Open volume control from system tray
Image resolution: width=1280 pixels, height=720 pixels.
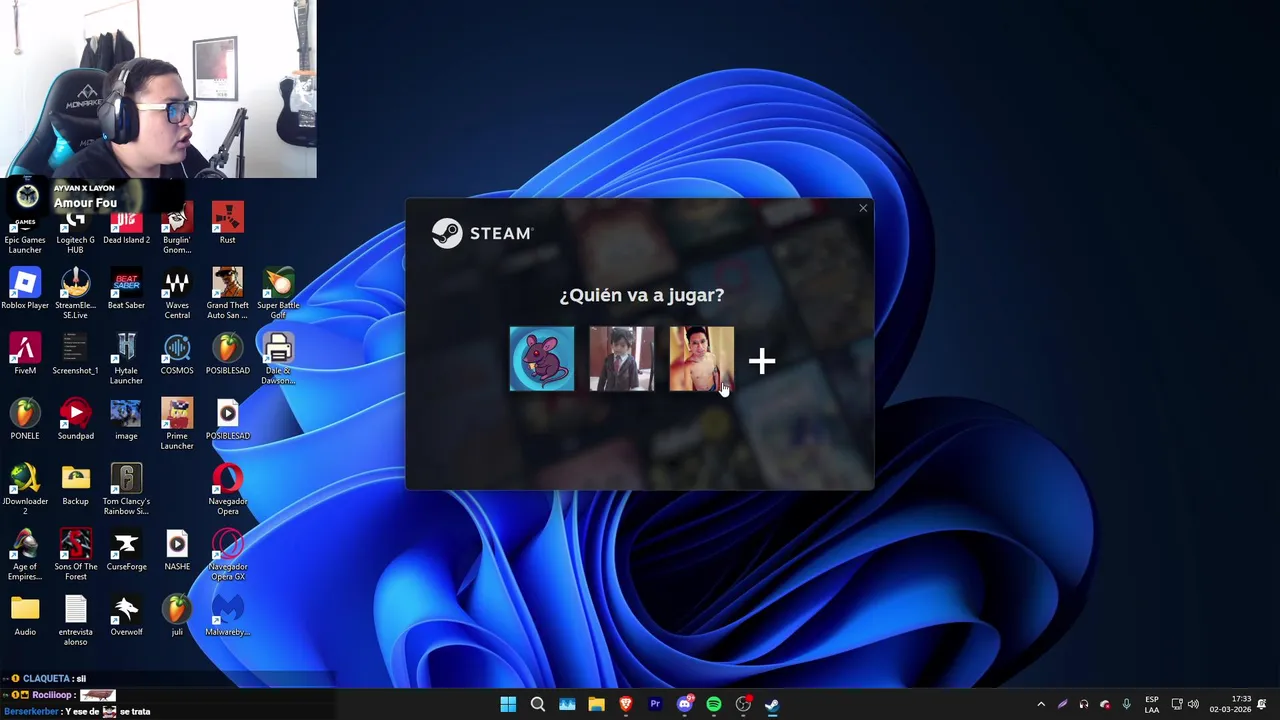pos(1193,704)
